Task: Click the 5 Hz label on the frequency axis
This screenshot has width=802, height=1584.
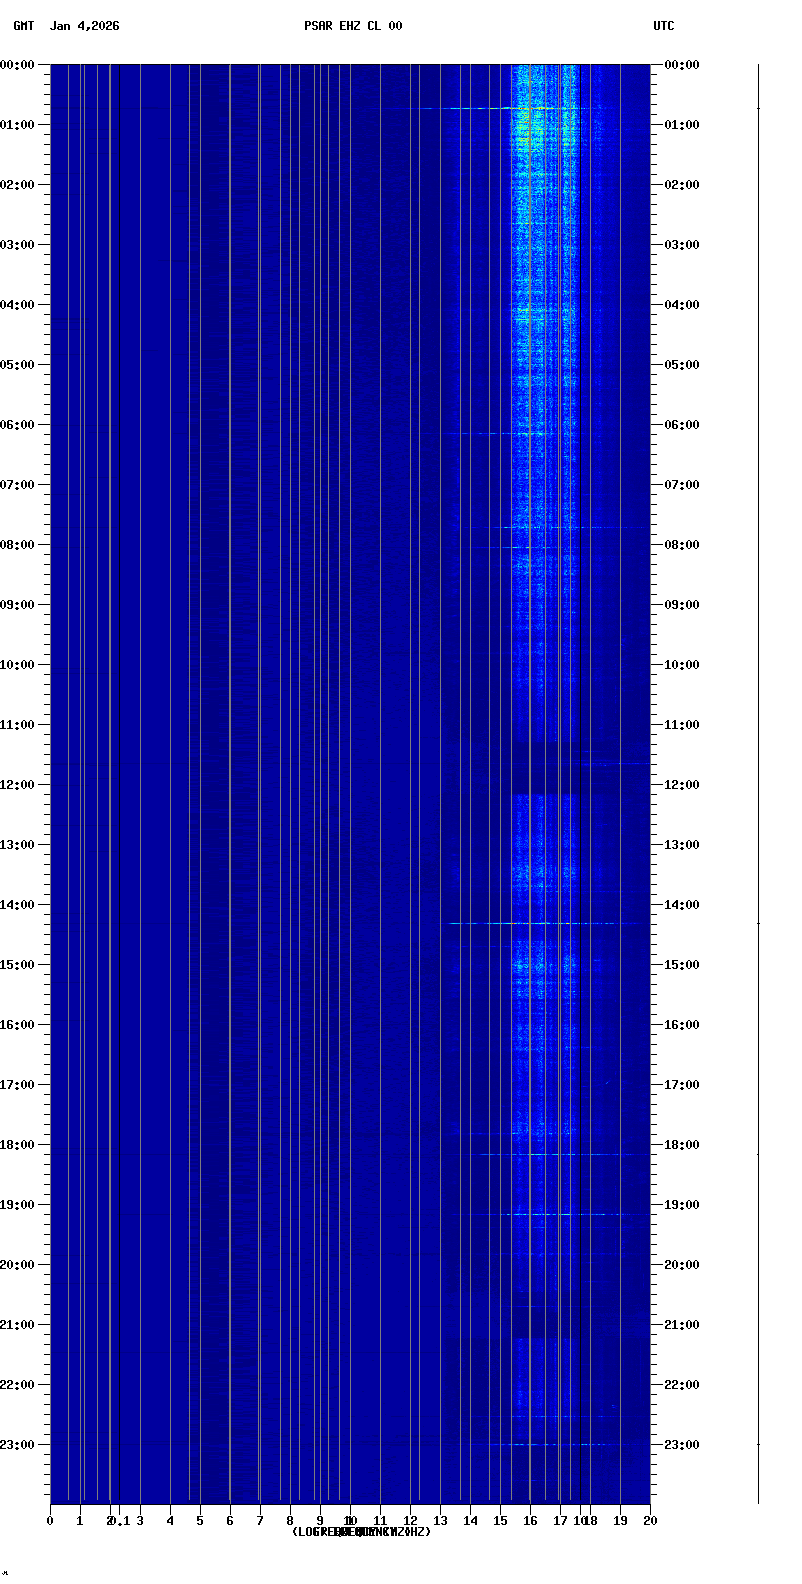Action: pos(200,1521)
